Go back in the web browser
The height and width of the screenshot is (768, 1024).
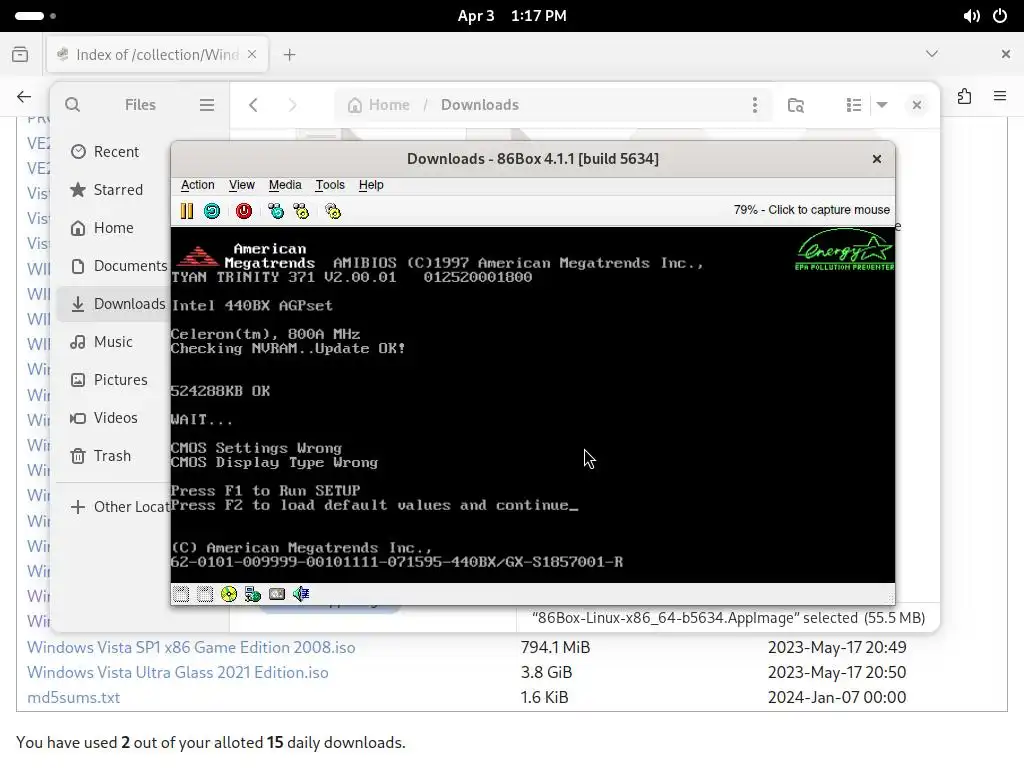click(x=24, y=97)
